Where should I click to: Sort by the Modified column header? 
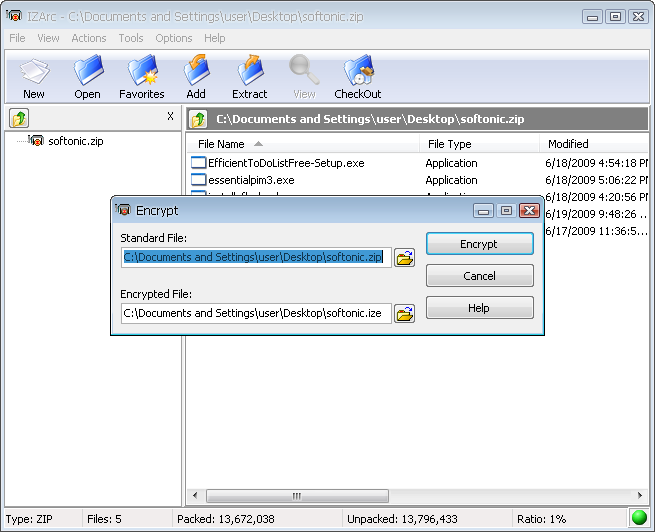(595, 144)
